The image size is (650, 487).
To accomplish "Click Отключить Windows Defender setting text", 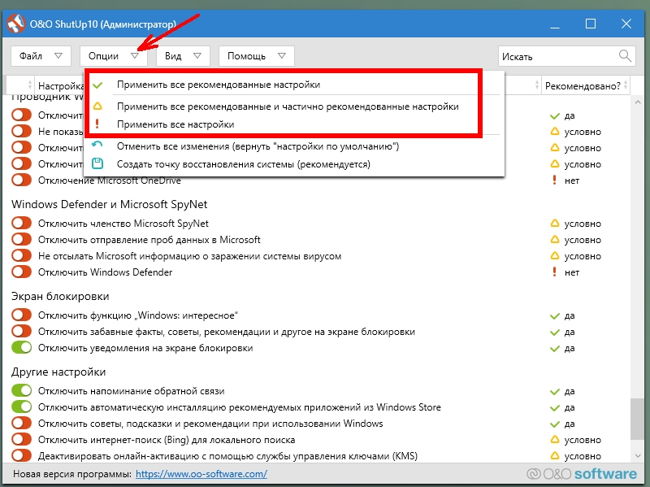I will (105, 272).
